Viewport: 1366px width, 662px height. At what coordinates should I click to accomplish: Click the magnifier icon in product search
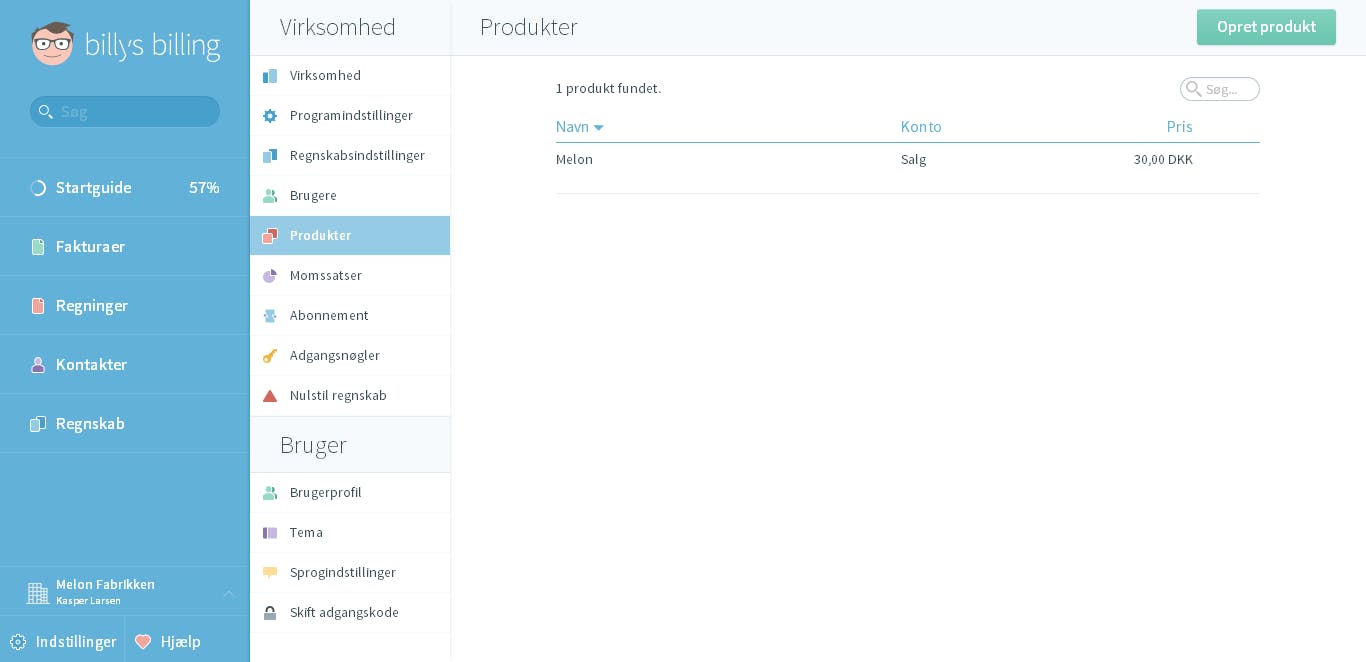pos(1193,89)
